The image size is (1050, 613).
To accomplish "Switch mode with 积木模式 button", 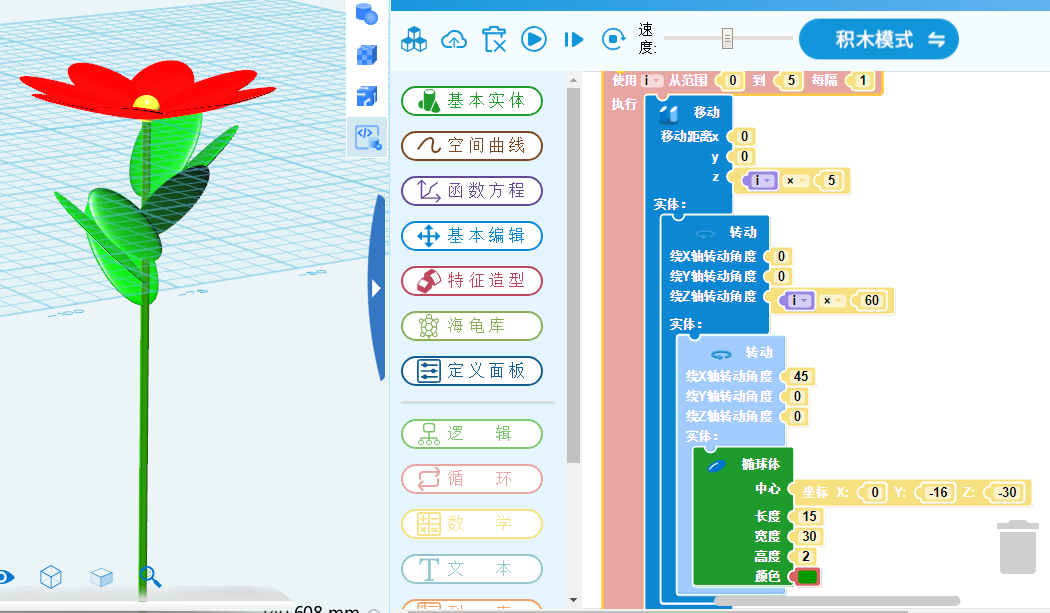I will tap(879, 40).
